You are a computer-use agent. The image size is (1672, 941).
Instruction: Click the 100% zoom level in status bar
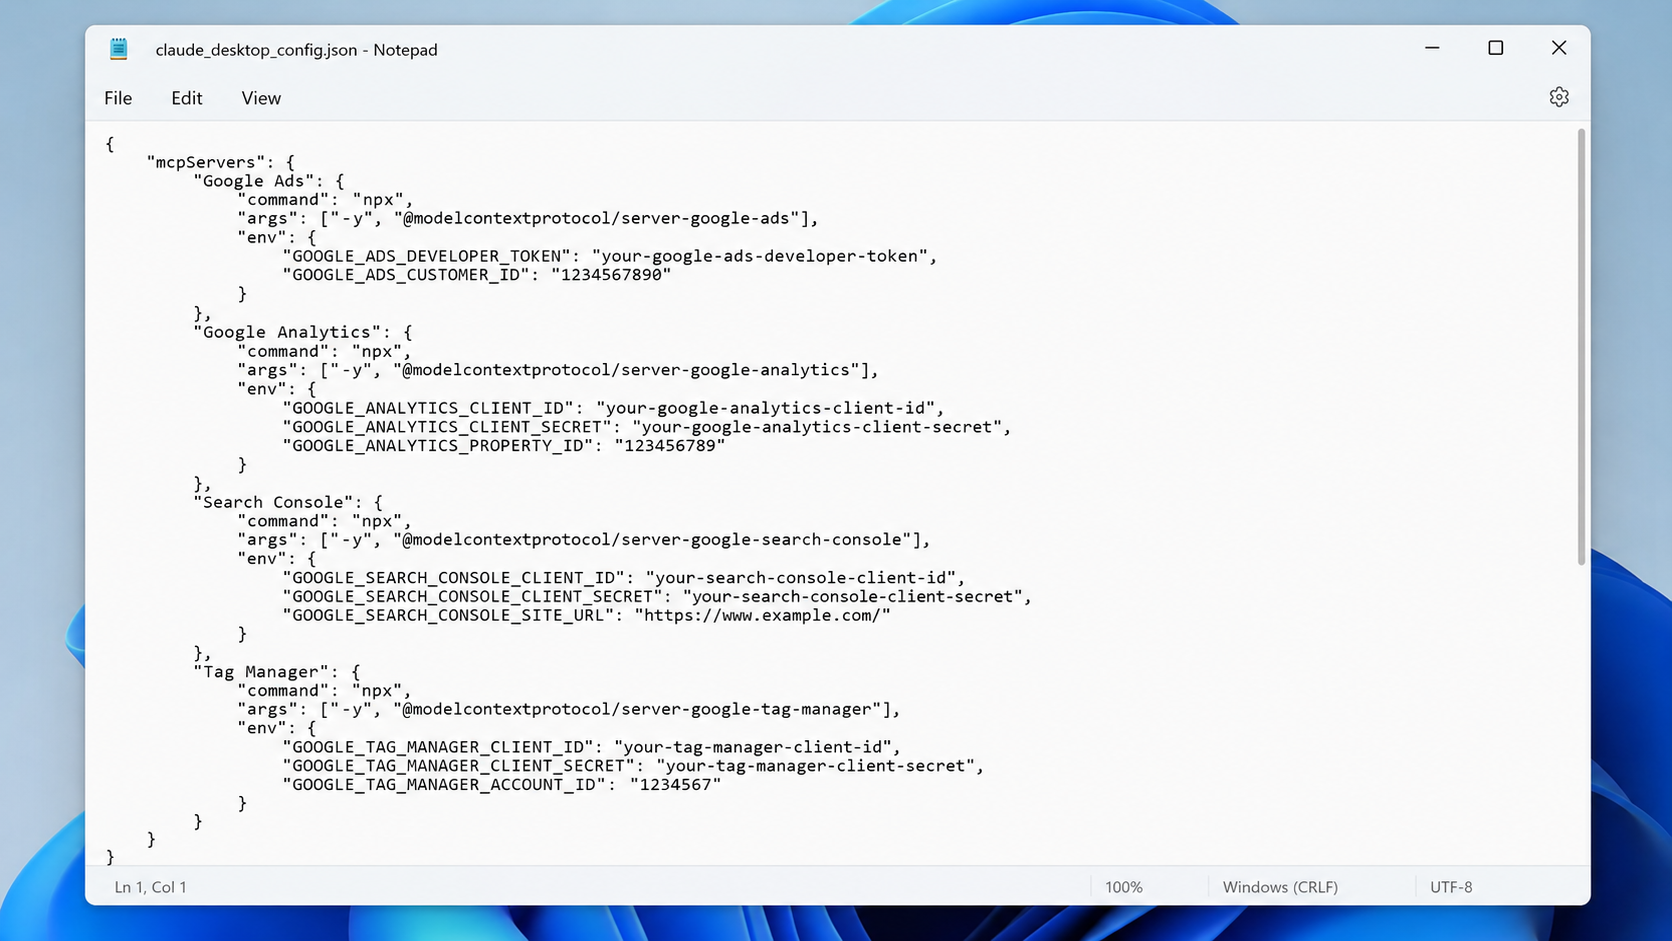(x=1123, y=887)
